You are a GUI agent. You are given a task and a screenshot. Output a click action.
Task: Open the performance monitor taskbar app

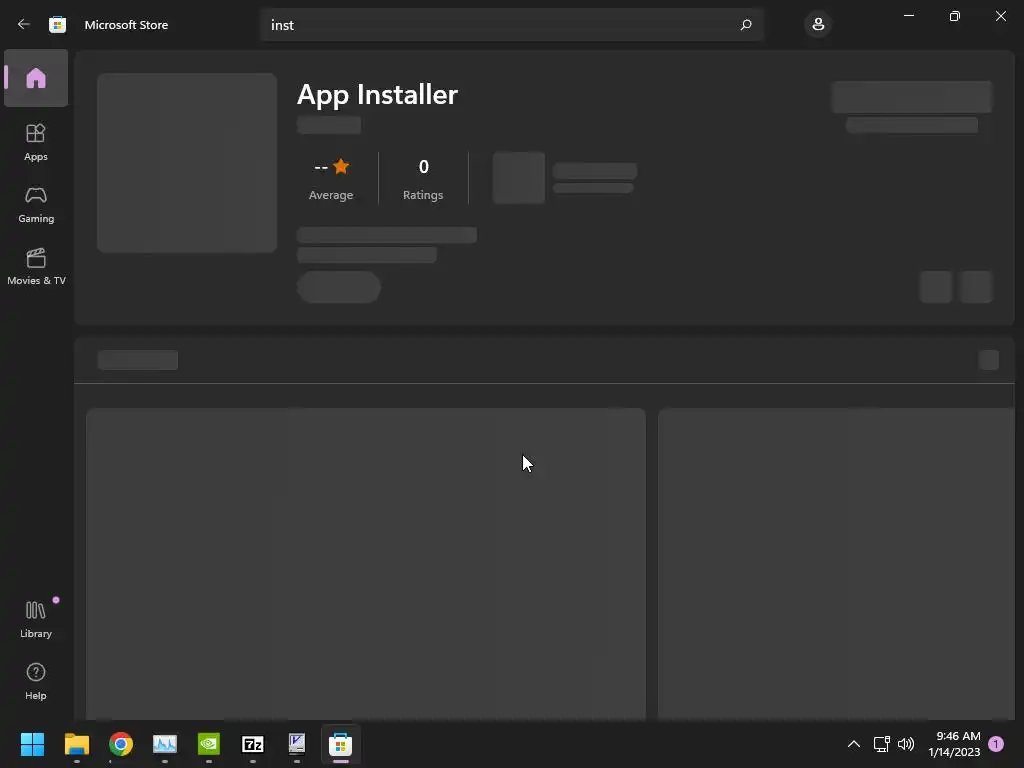165,744
